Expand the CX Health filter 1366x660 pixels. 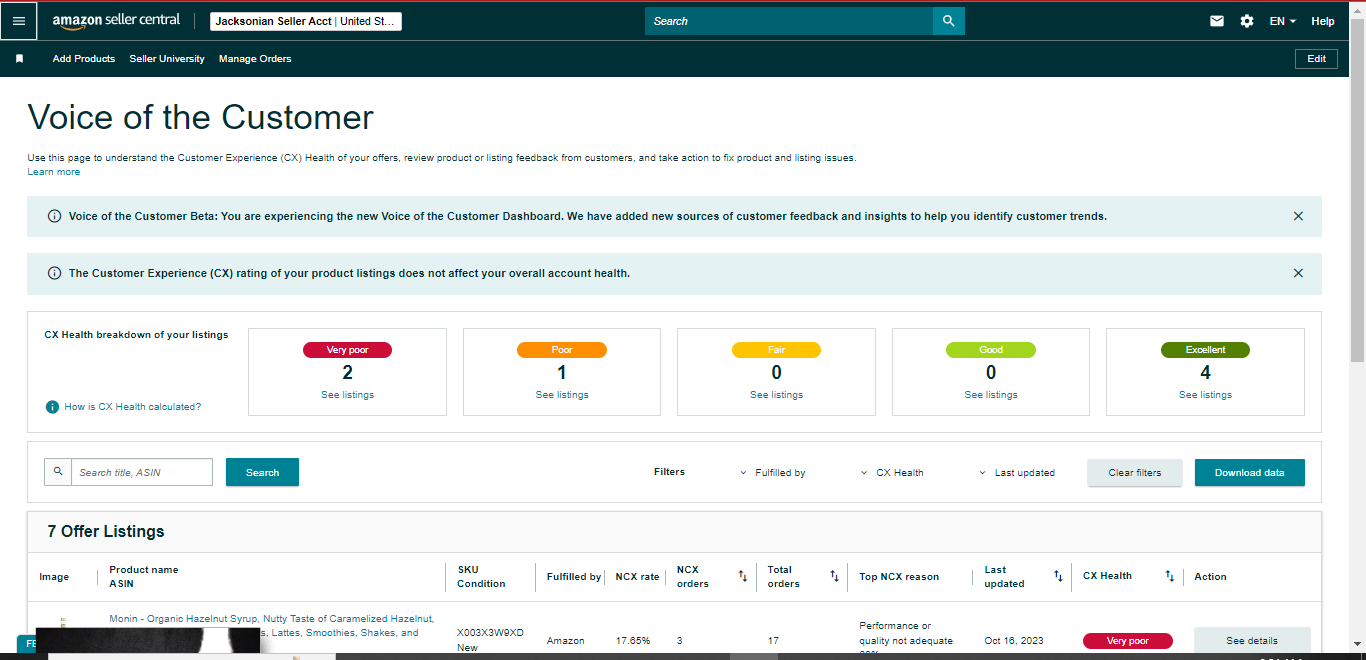(892, 473)
